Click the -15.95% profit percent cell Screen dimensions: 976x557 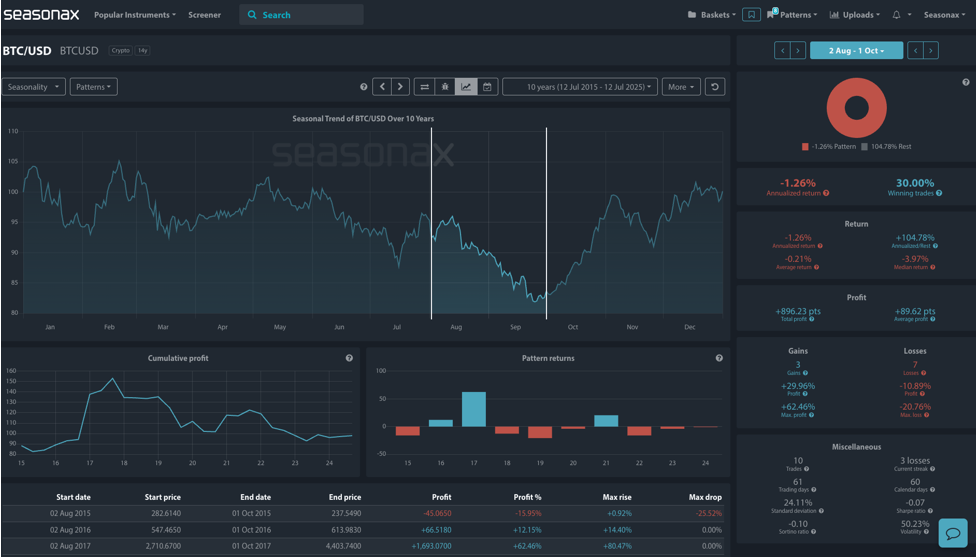[528, 513]
